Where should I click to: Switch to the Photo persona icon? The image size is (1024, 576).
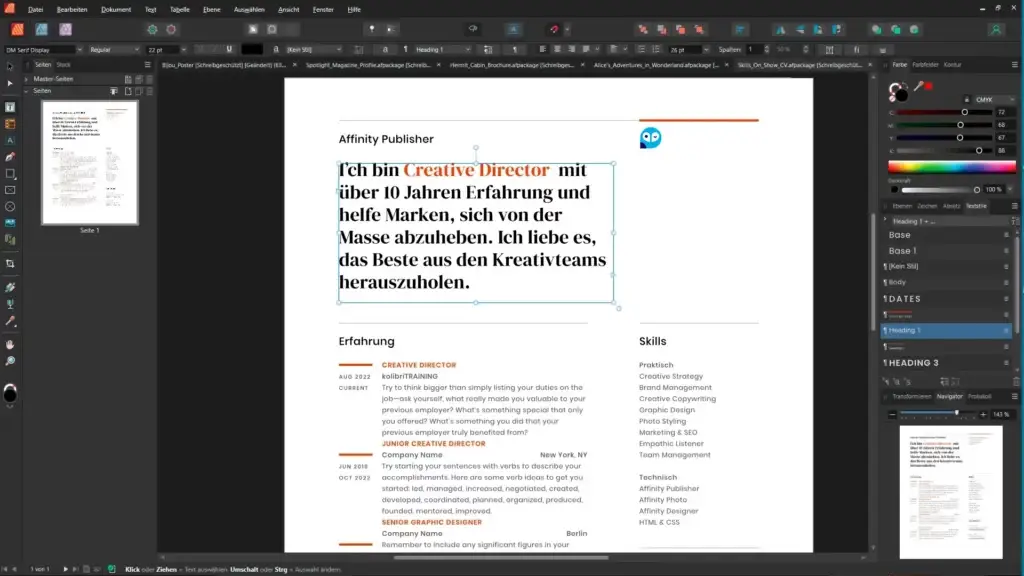tap(65, 29)
